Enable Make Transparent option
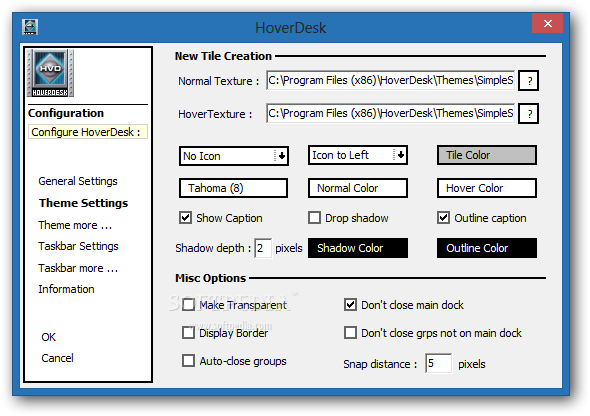This screenshot has width=590, height=416. (188, 305)
